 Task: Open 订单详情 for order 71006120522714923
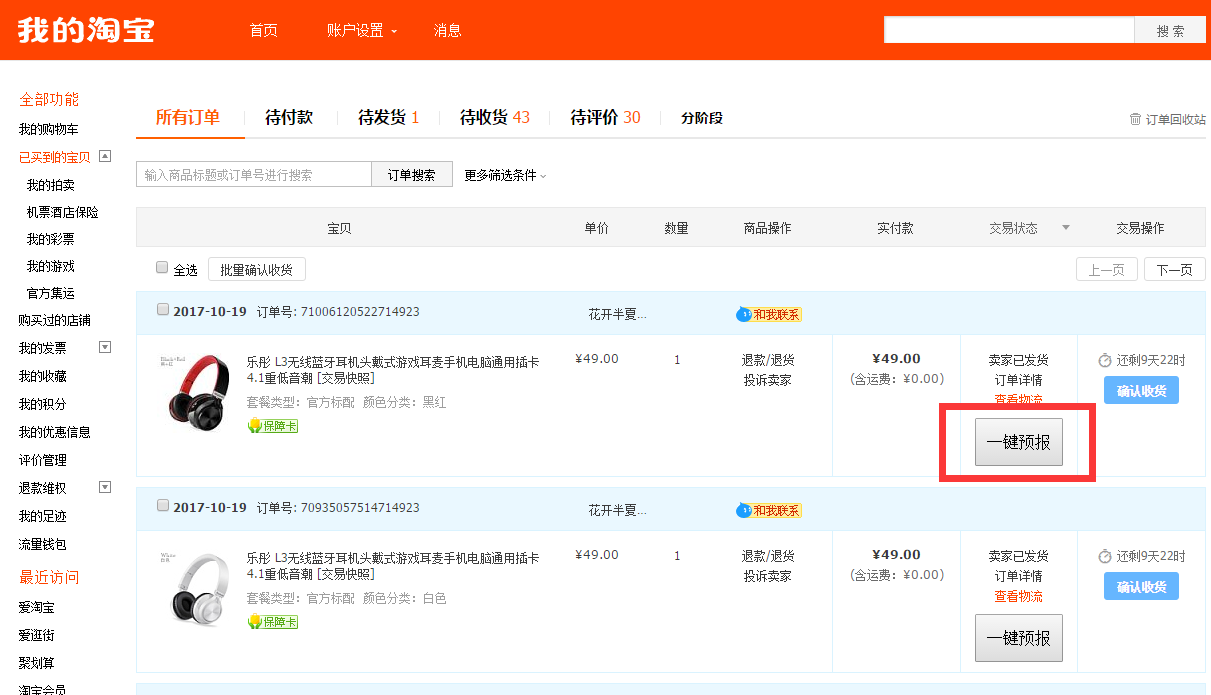[1019, 380]
